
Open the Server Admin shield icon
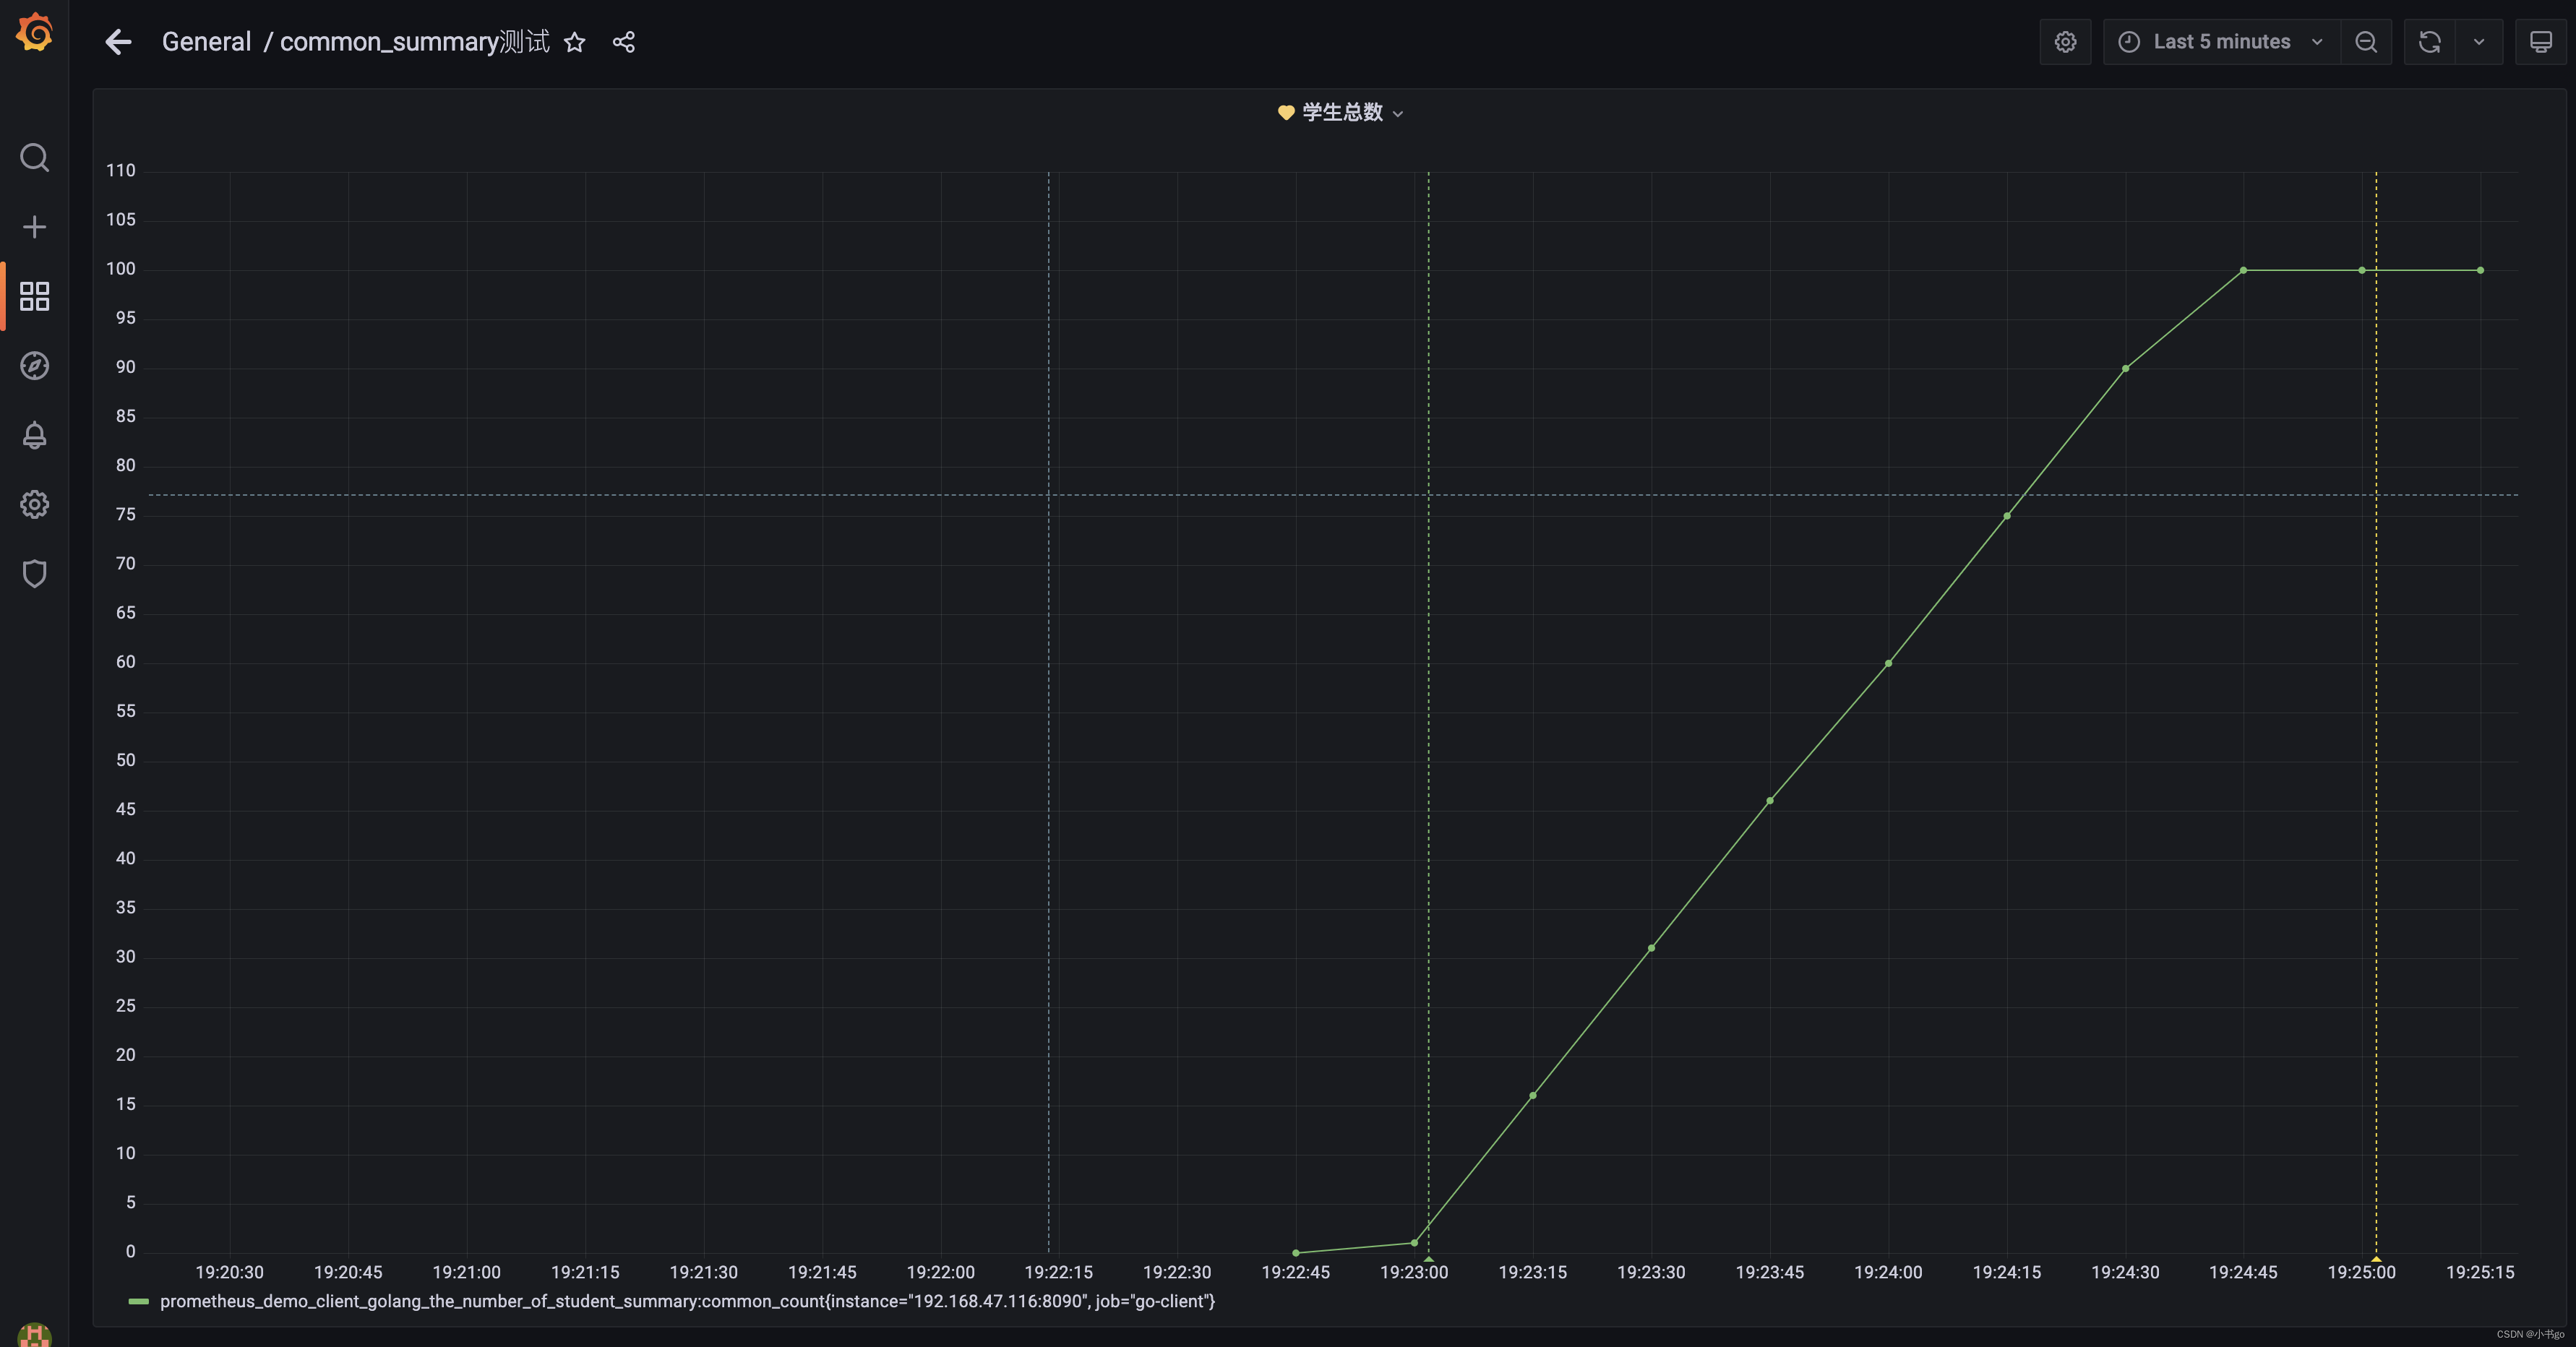[35, 573]
